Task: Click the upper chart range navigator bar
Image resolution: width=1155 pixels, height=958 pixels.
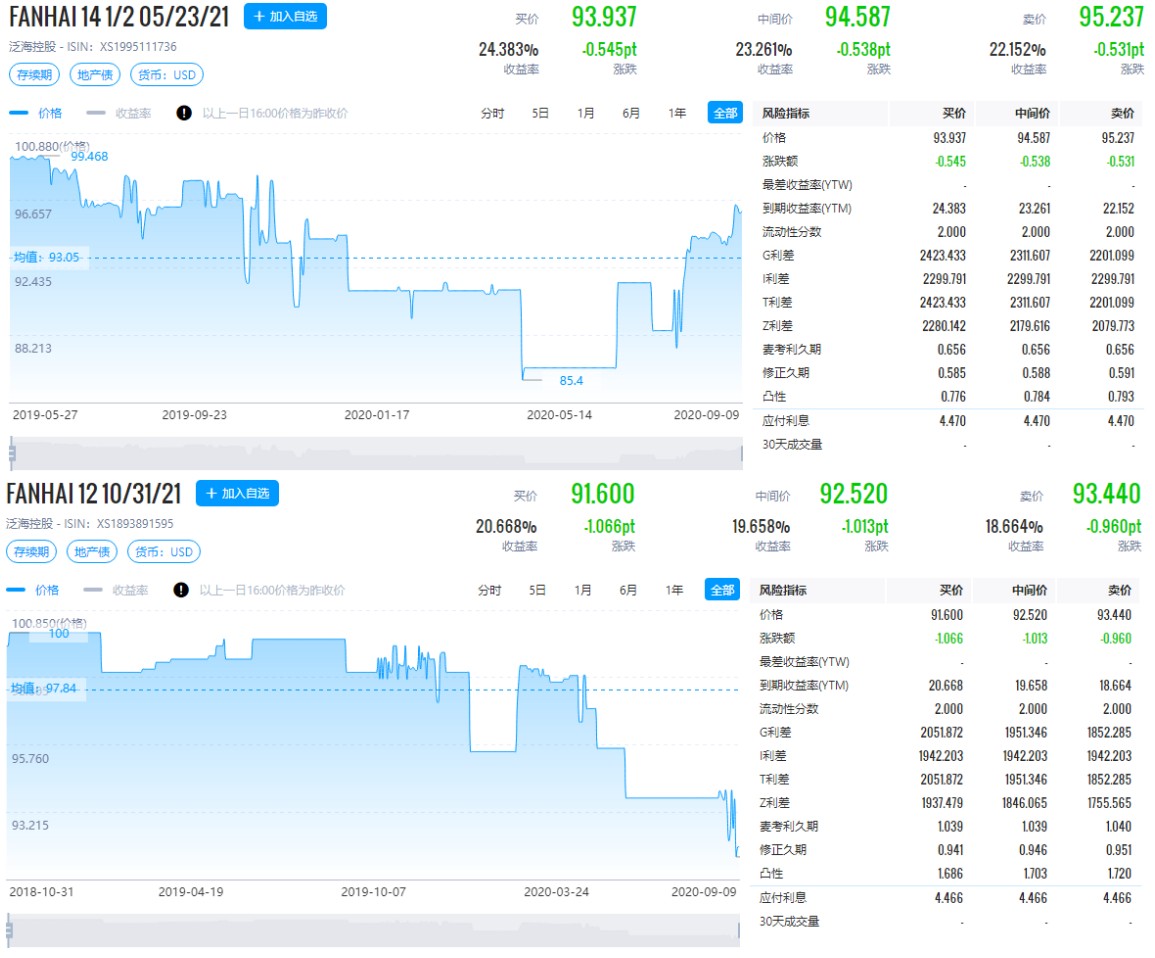Action: tap(376, 454)
